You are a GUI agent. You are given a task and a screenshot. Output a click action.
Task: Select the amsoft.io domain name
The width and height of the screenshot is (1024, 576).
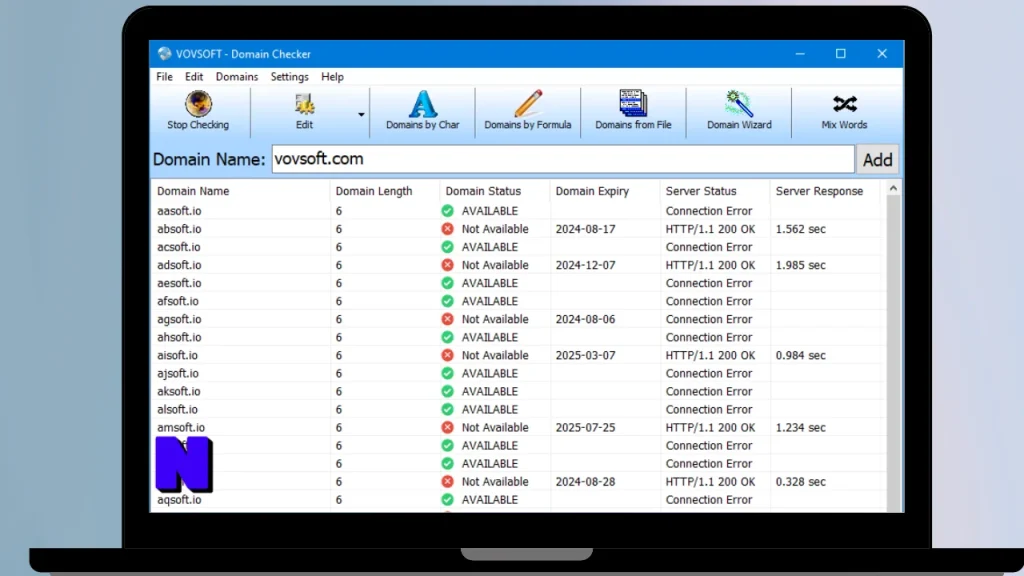click(181, 427)
